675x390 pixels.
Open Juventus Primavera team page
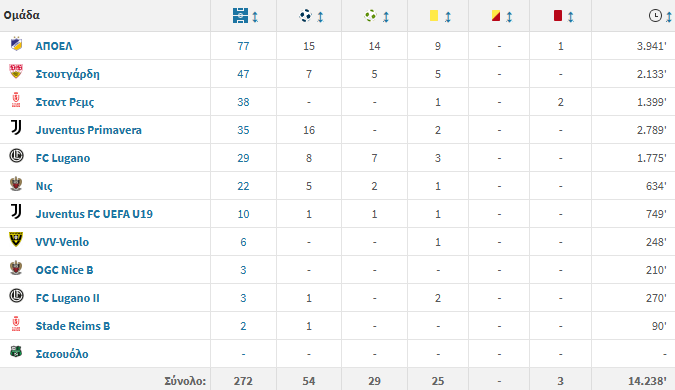click(x=88, y=130)
